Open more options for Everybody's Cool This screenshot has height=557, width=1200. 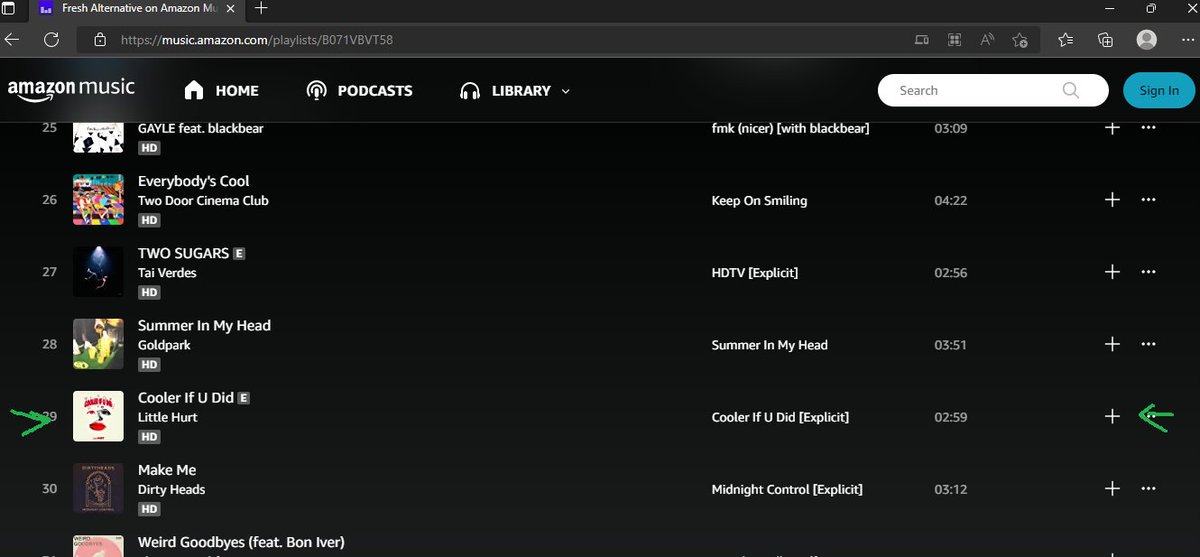pyautogui.click(x=1148, y=200)
